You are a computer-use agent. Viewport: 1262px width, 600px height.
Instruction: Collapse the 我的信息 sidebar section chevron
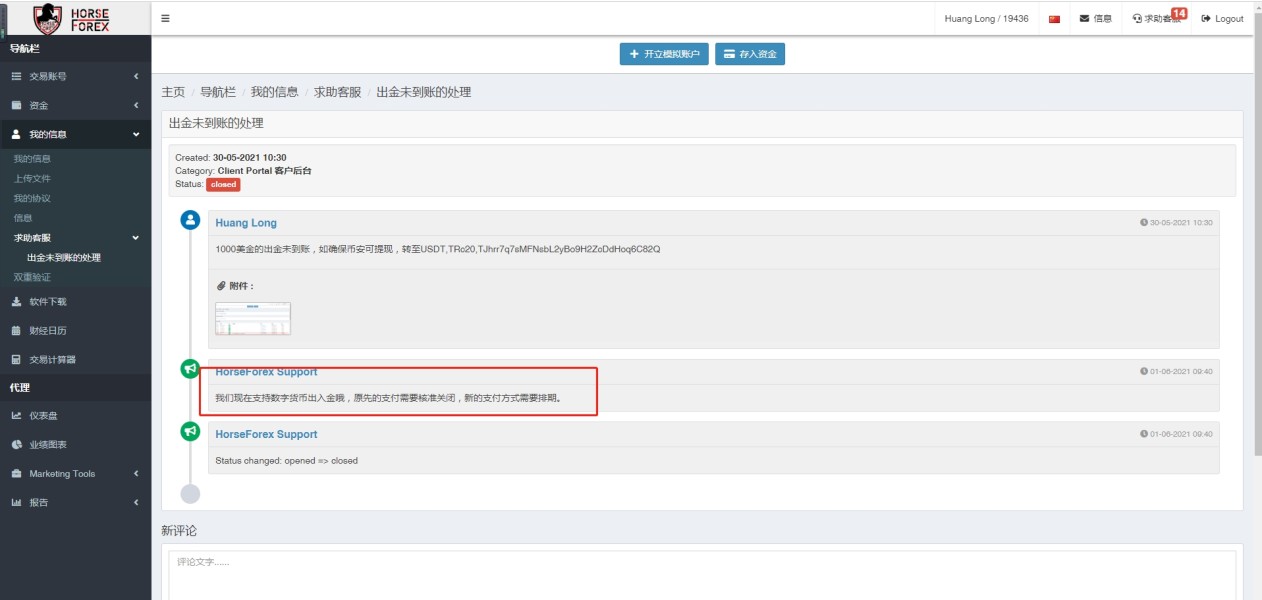click(x=136, y=134)
